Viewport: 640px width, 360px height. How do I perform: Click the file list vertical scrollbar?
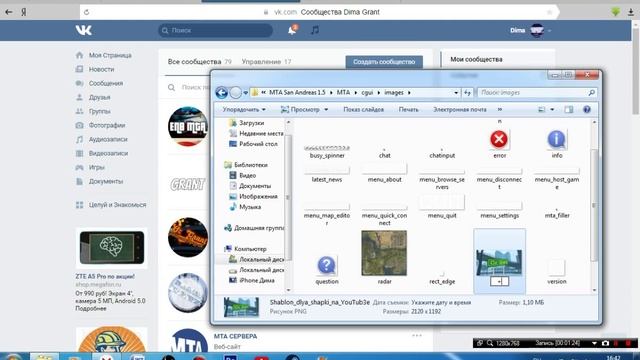[594, 206]
